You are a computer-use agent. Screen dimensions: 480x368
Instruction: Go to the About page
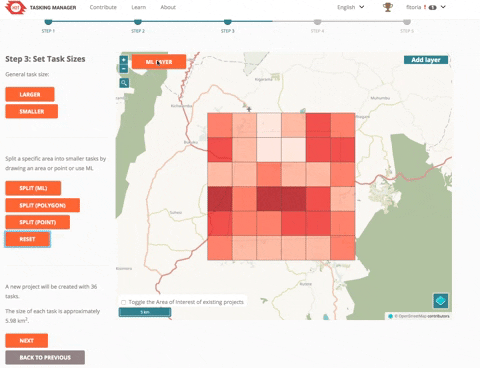168,7
